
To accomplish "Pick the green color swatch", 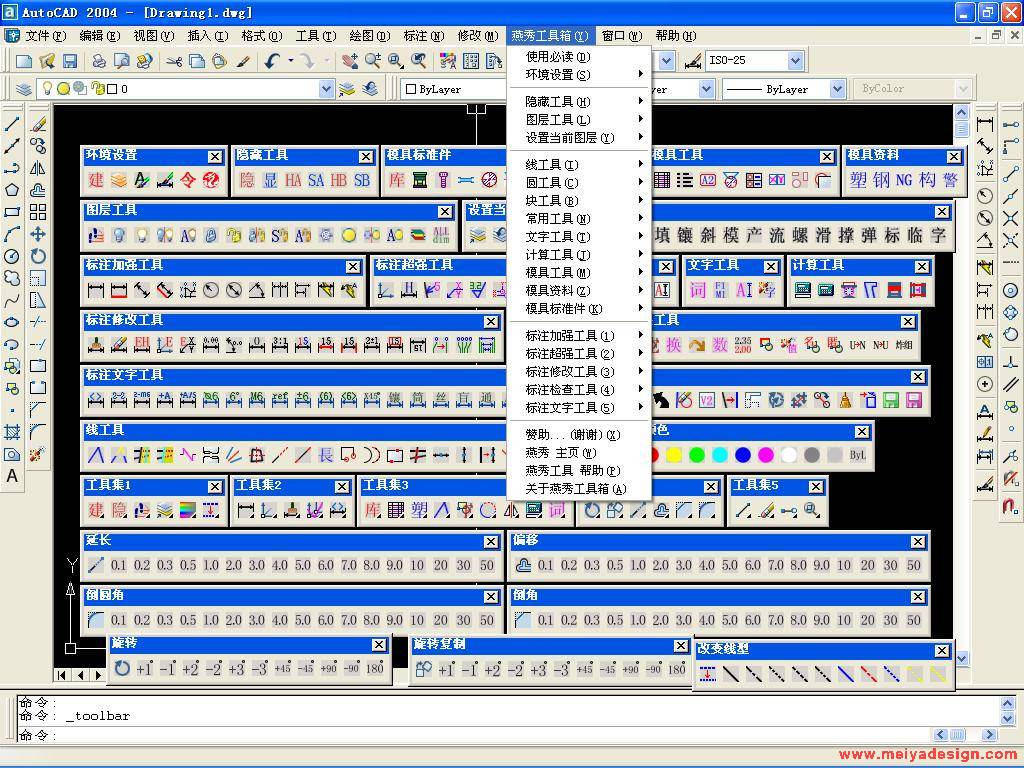I will [x=697, y=455].
